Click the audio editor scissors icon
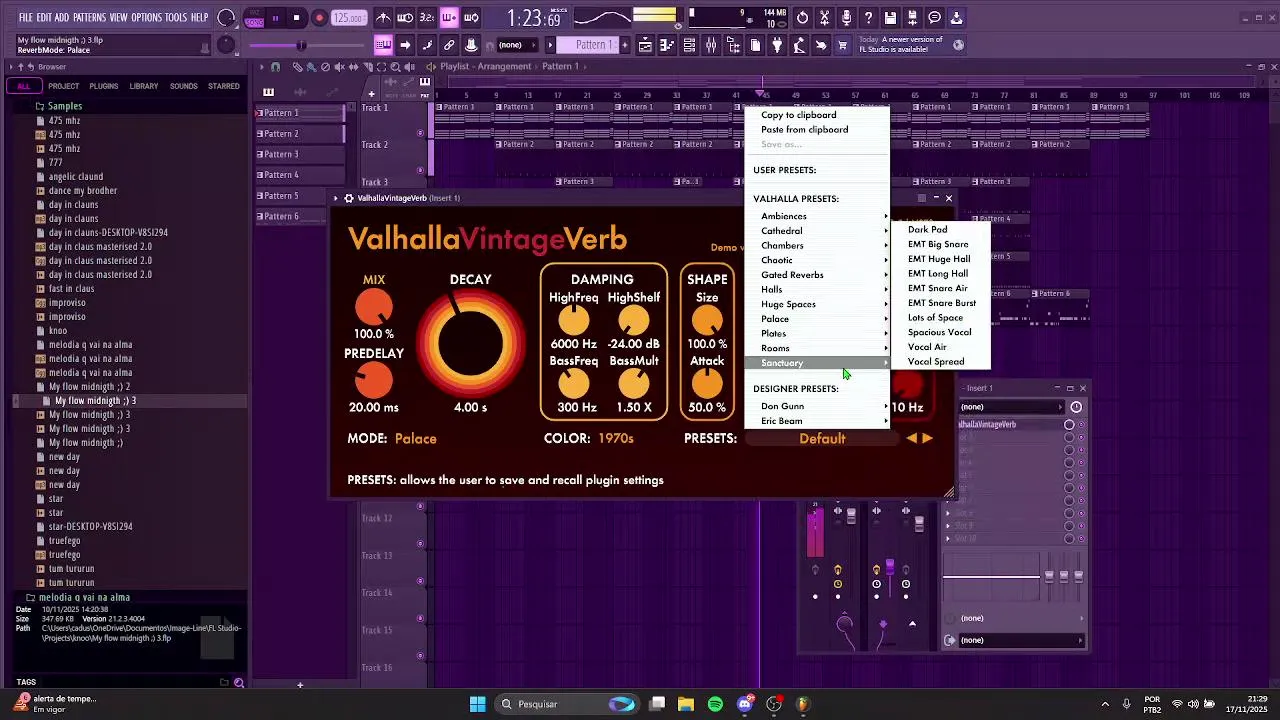The image size is (1280, 720). tap(824, 18)
